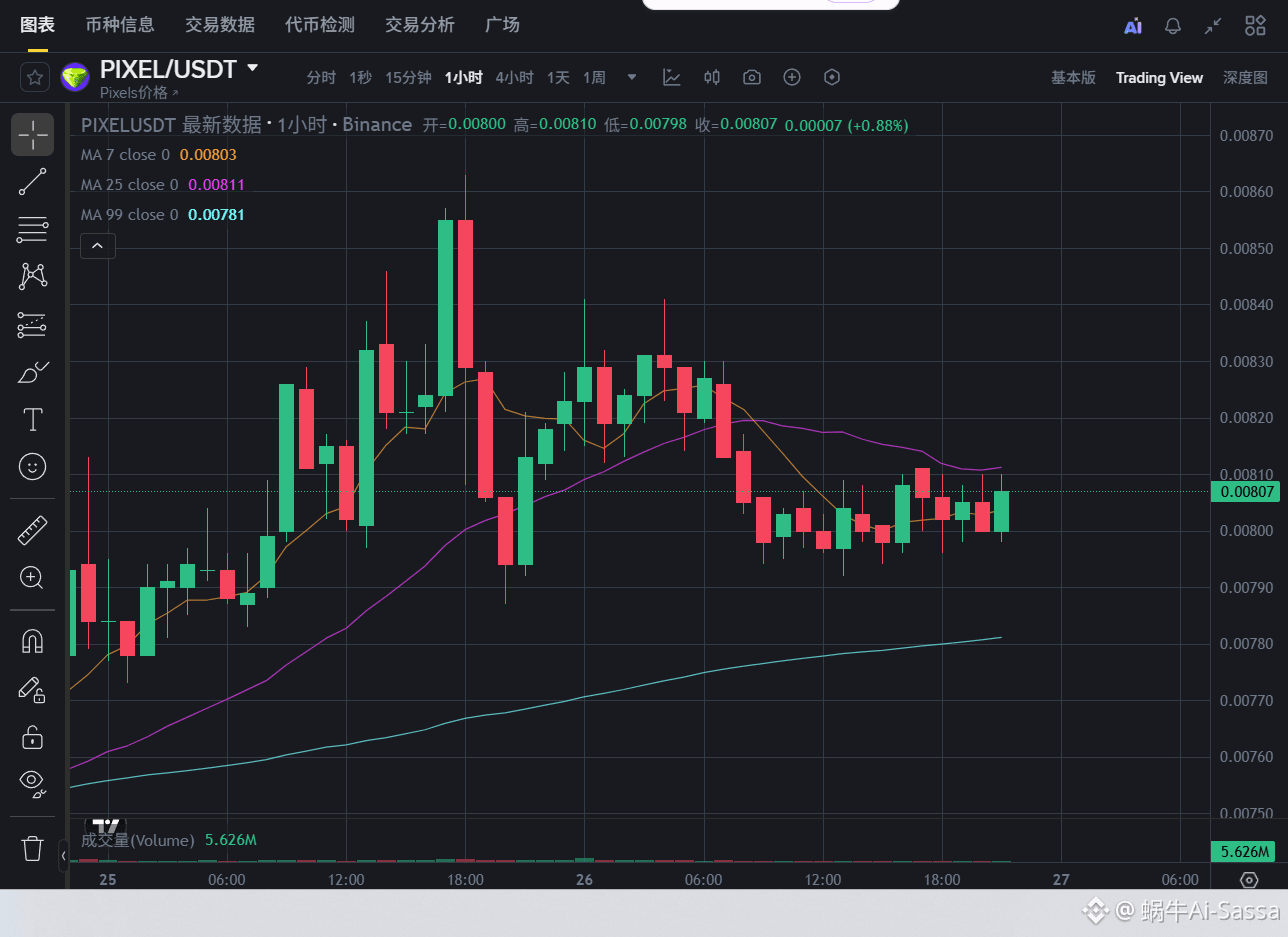
Task: Open the layout grid icon
Action: coord(1255,26)
